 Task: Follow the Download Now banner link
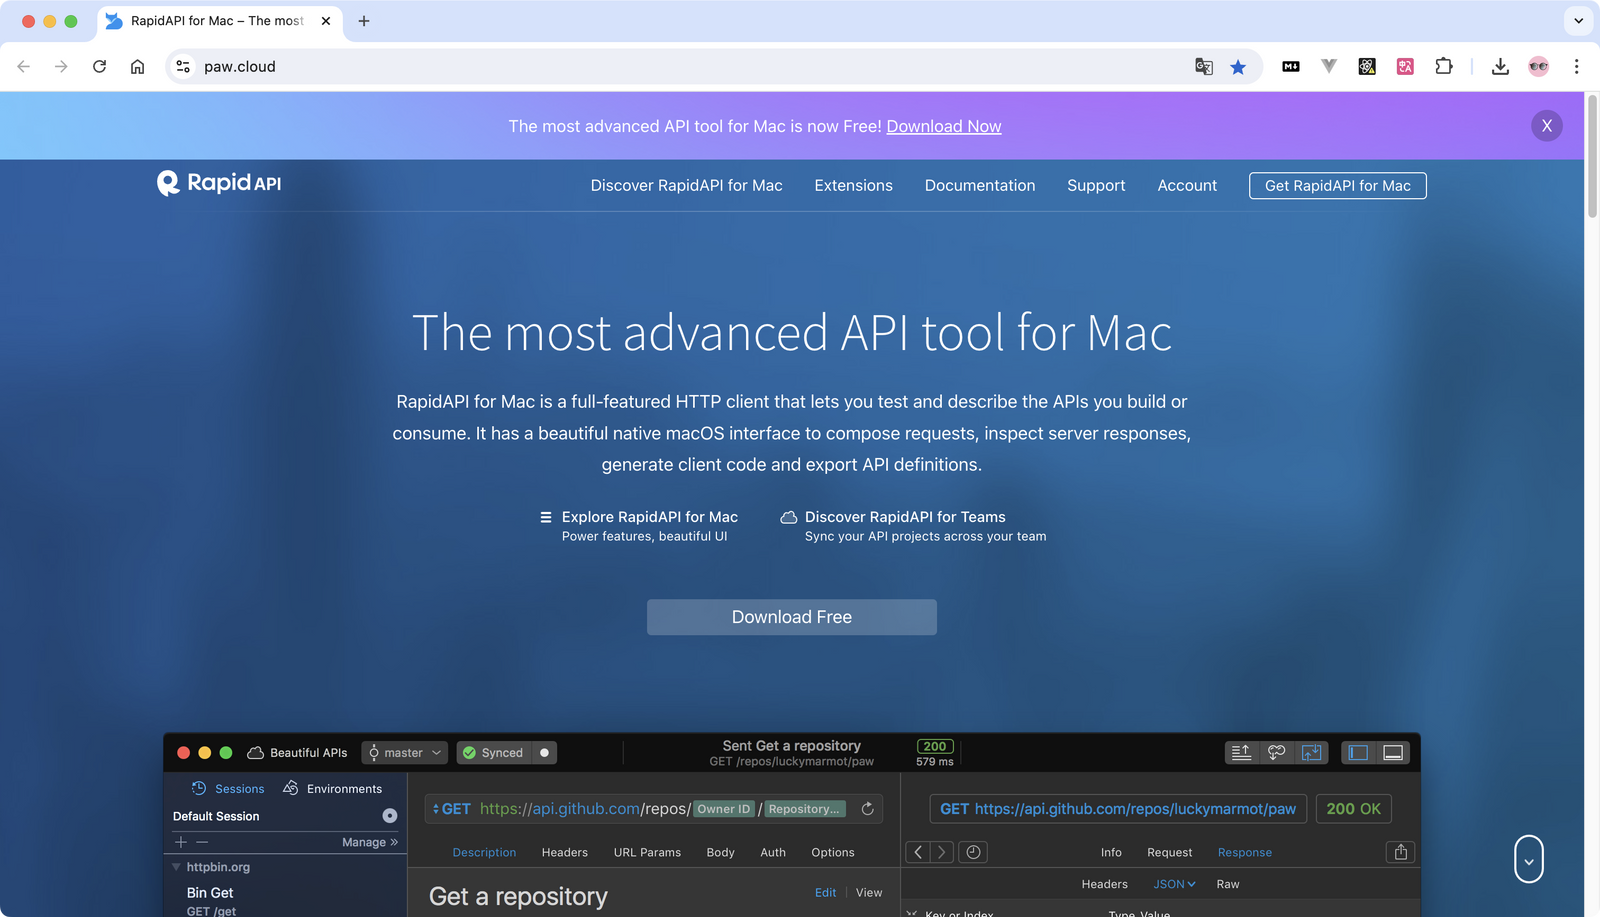pyautogui.click(x=943, y=127)
